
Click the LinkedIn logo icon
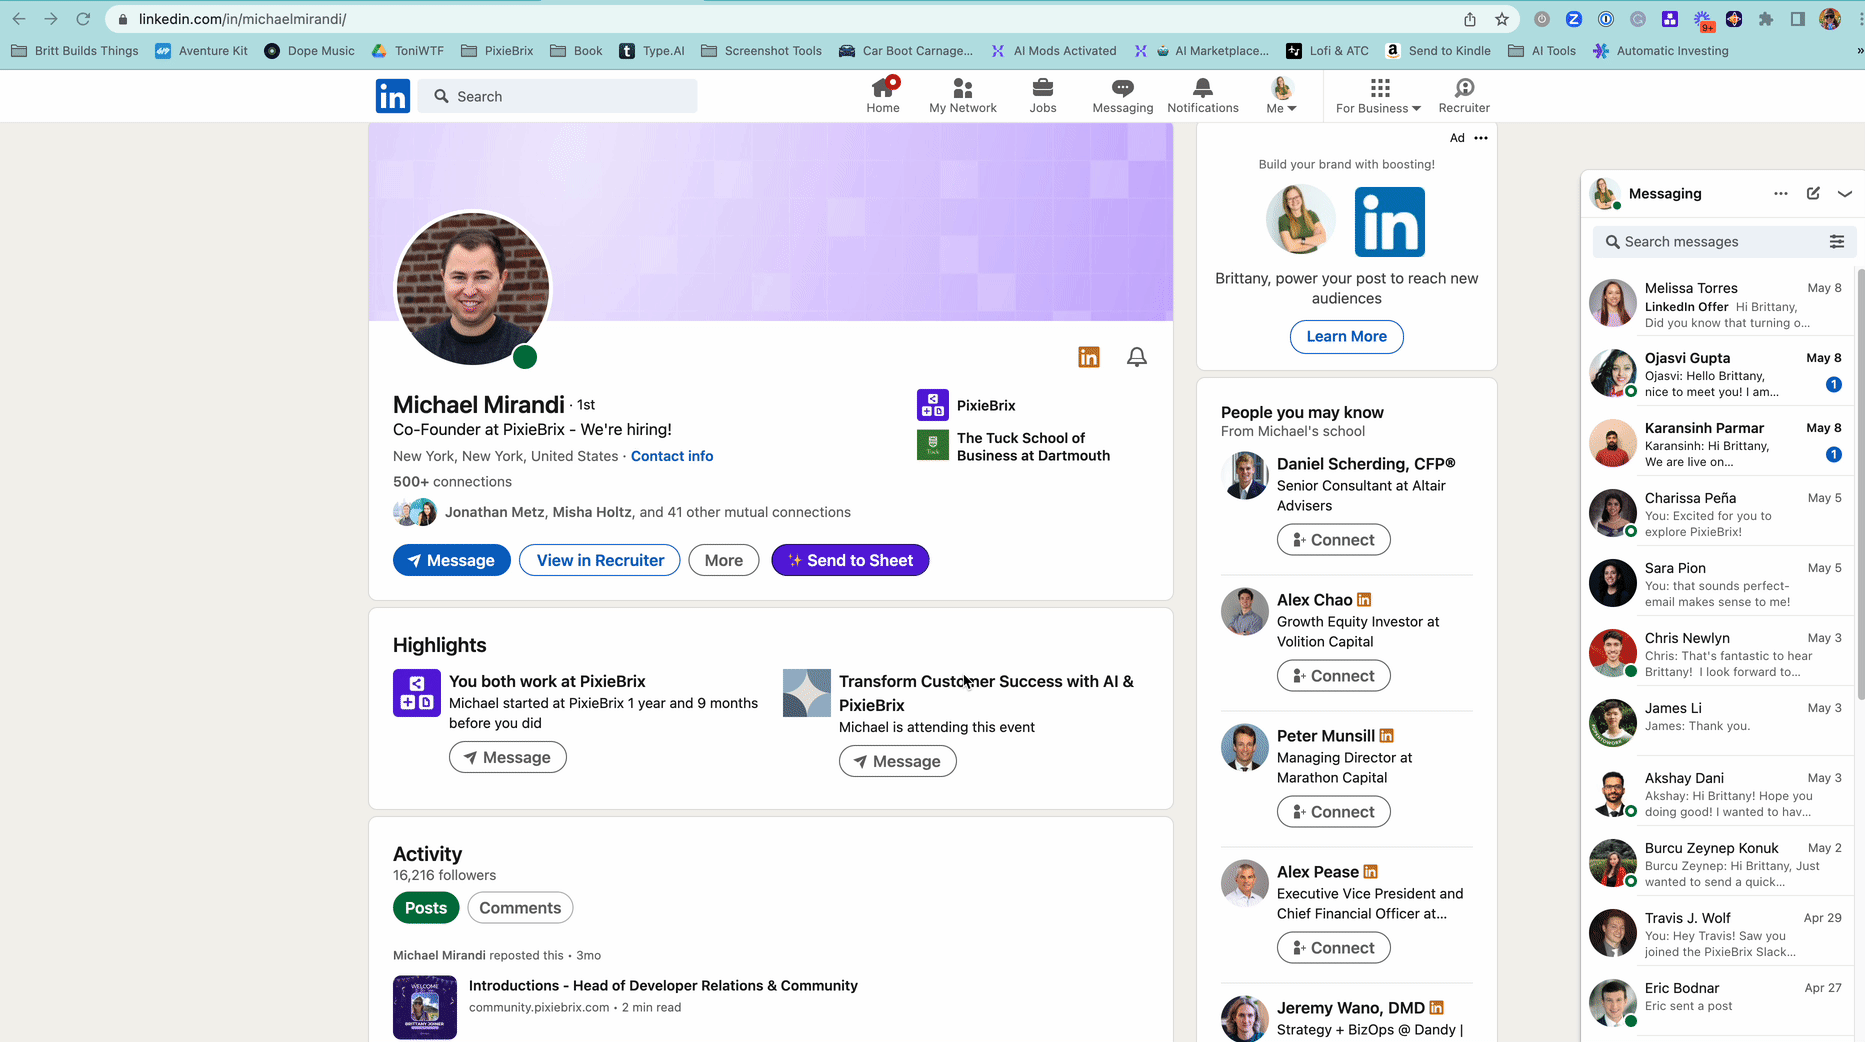(393, 96)
